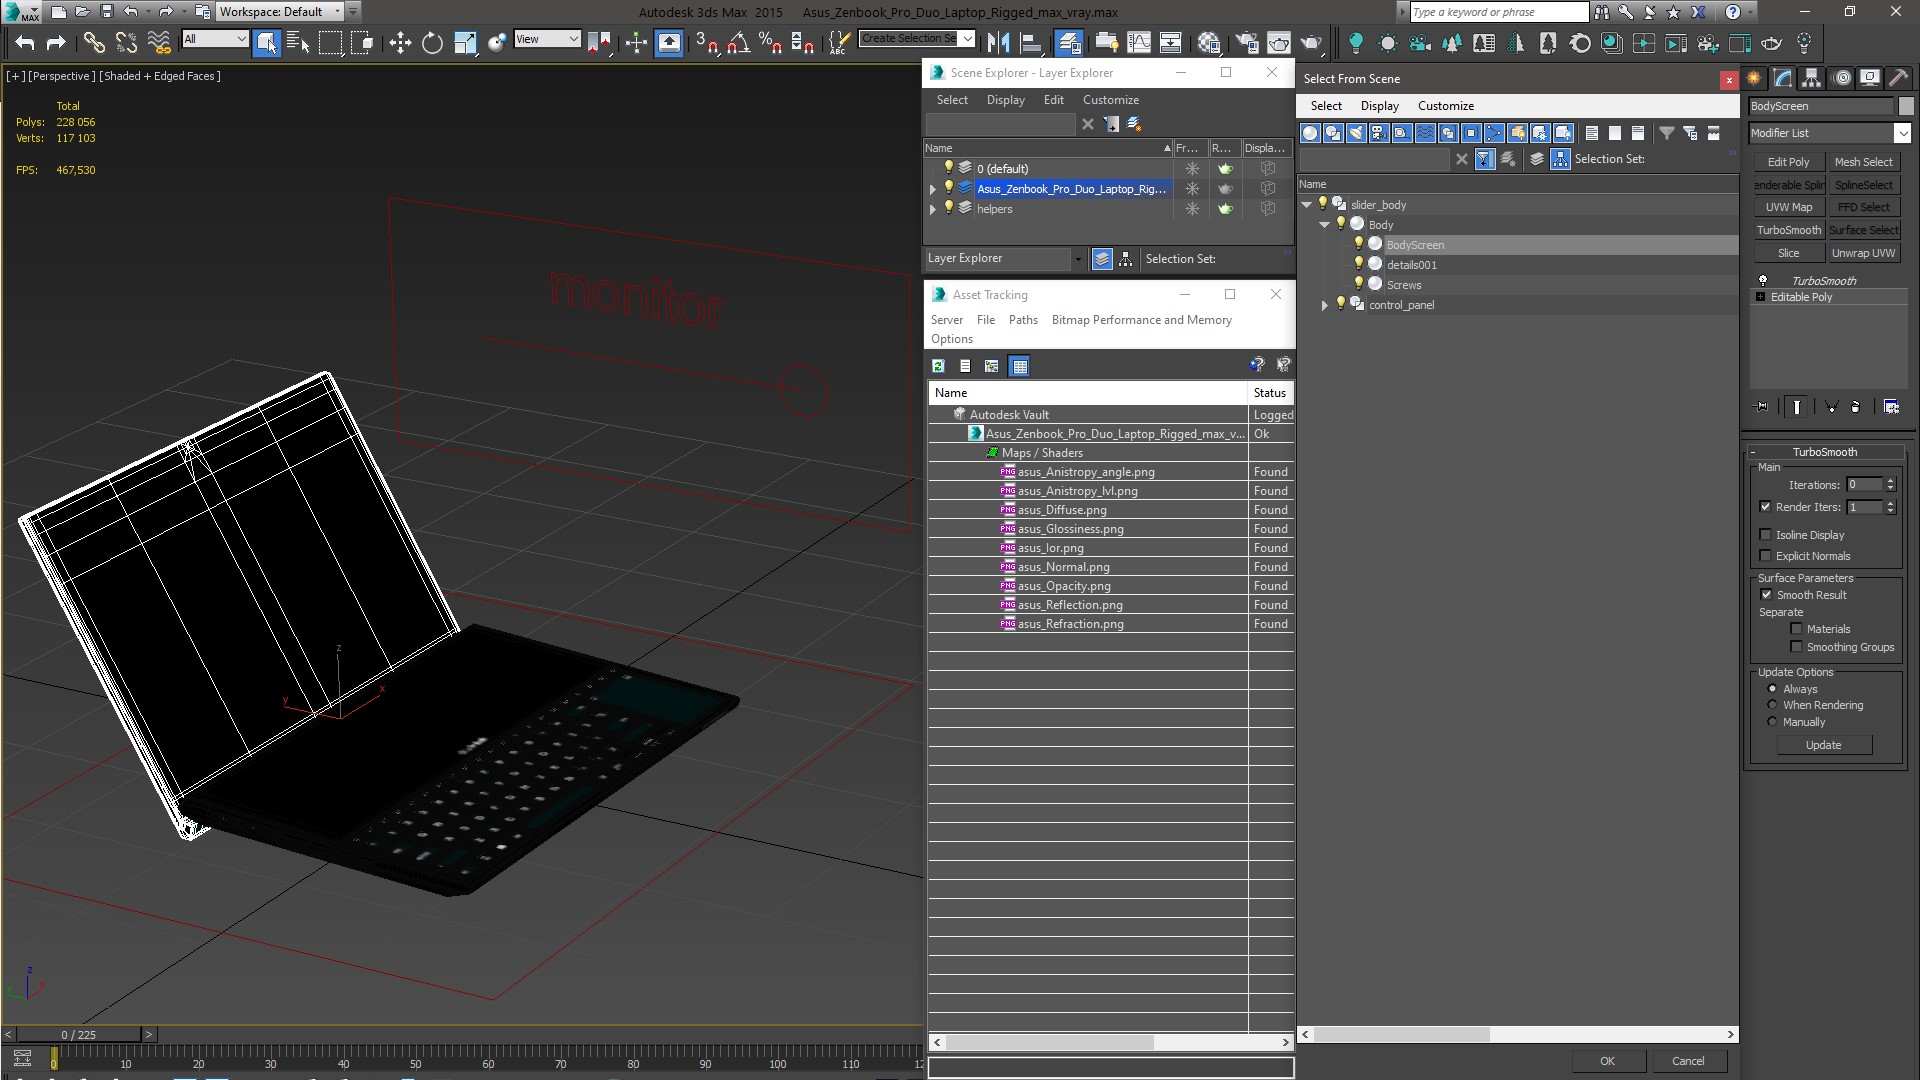The width and height of the screenshot is (1920, 1080).
Task: Choose the Select and Rotate tool
Action: (432, 42)
